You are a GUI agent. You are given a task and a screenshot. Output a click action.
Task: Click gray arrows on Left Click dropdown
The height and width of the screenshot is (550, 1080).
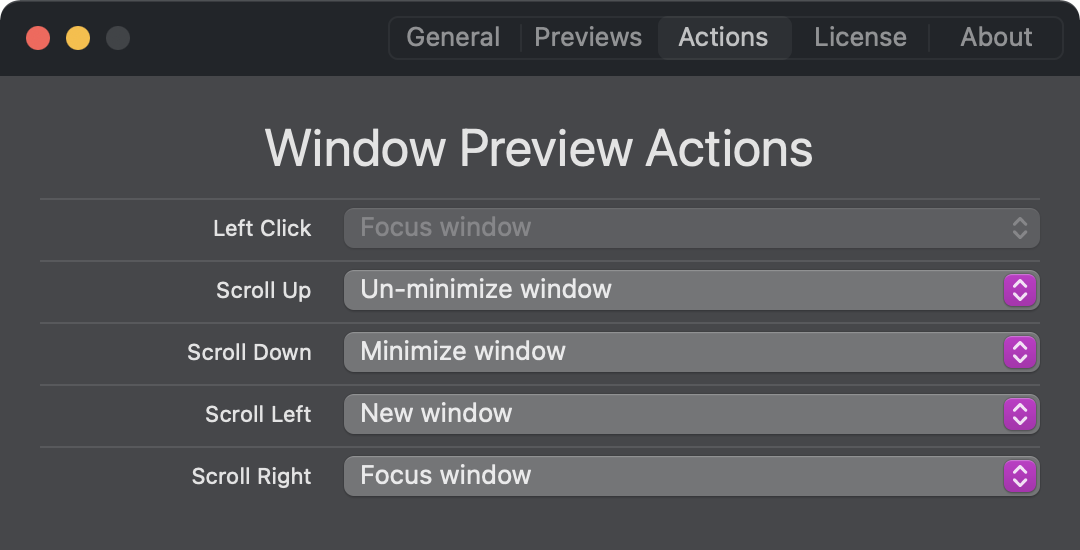[1019, 228]
